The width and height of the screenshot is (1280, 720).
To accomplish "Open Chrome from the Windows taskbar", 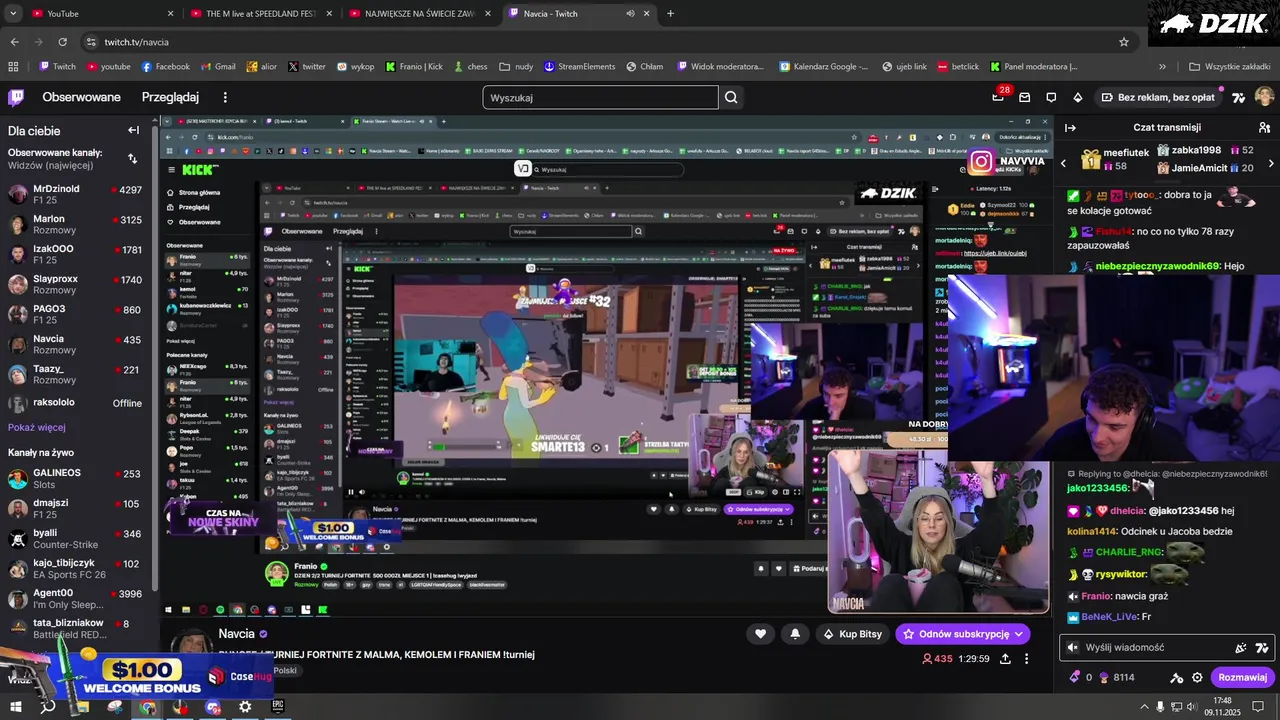I will point(147,706).
